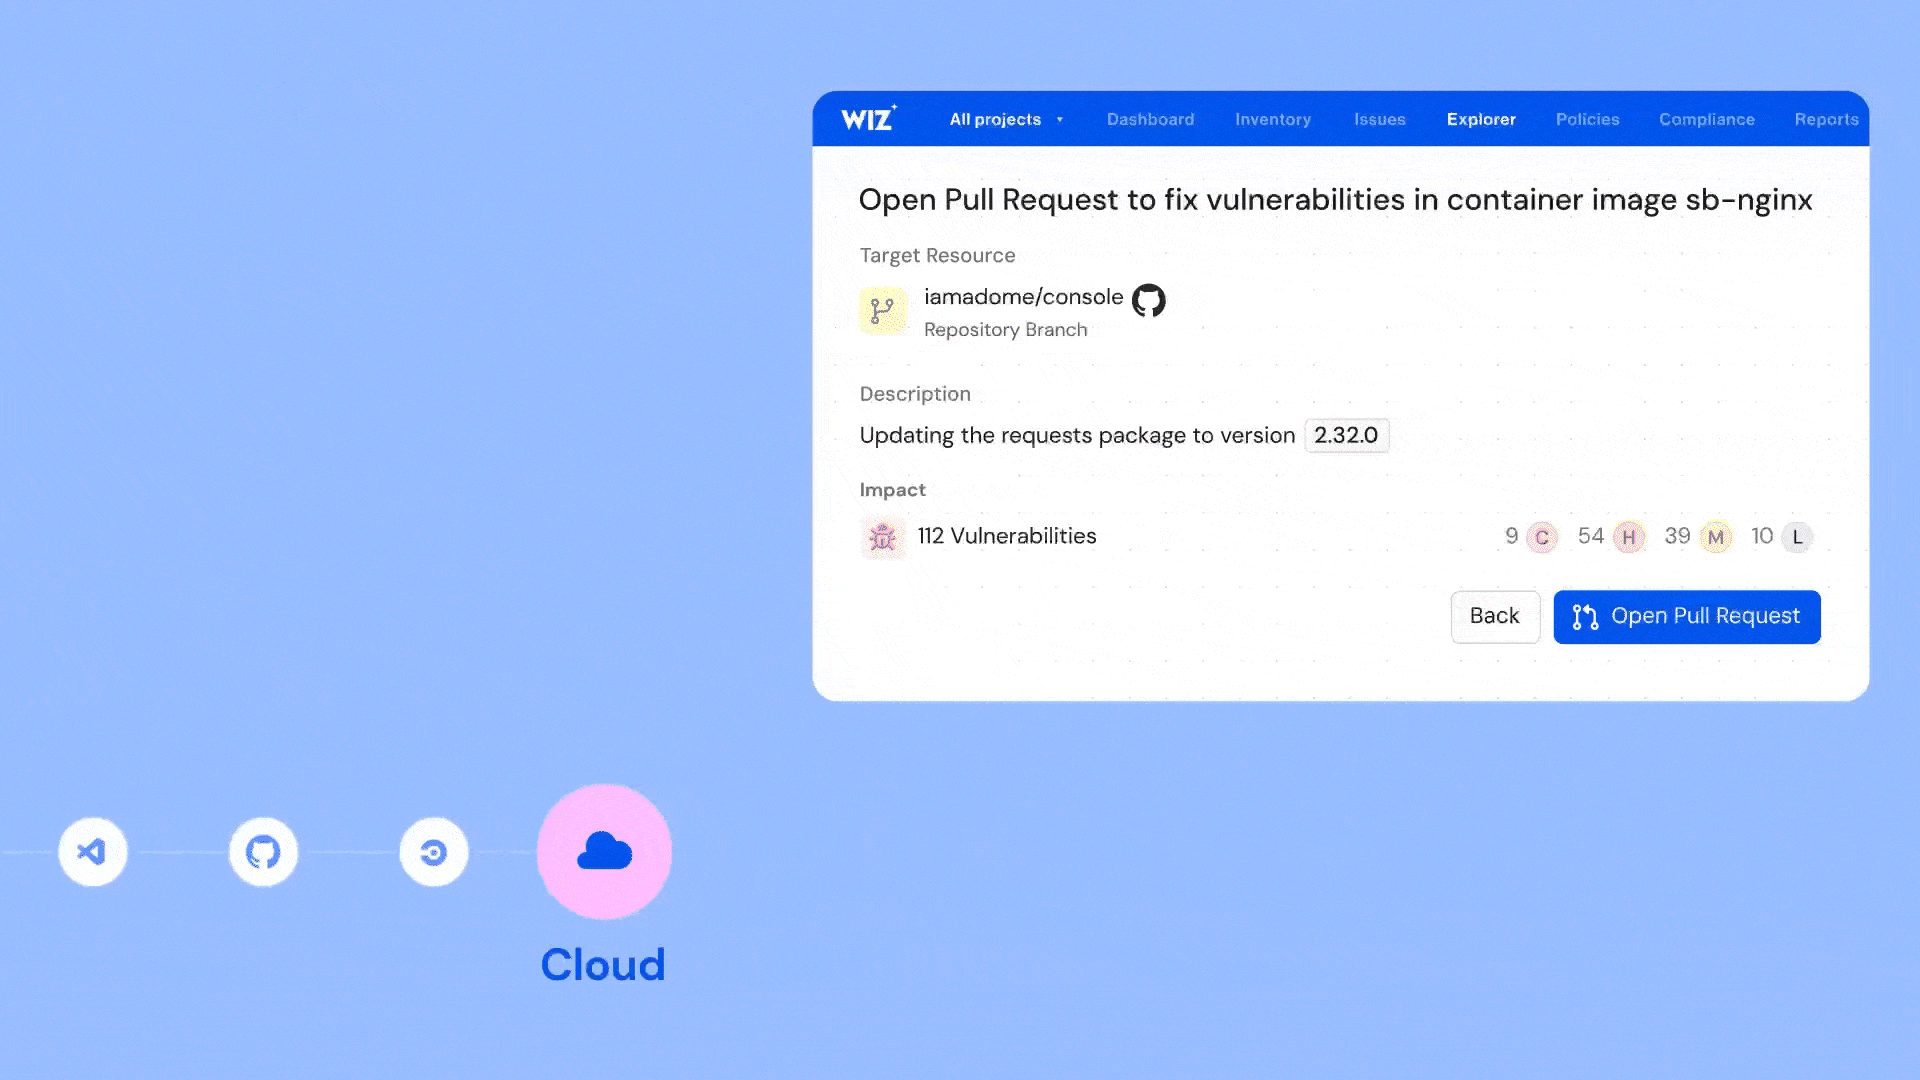Click the High severity H badge
The width and height of the screenshot is (1920, 1080).
pyautogui.click(x=1628, y=537)
